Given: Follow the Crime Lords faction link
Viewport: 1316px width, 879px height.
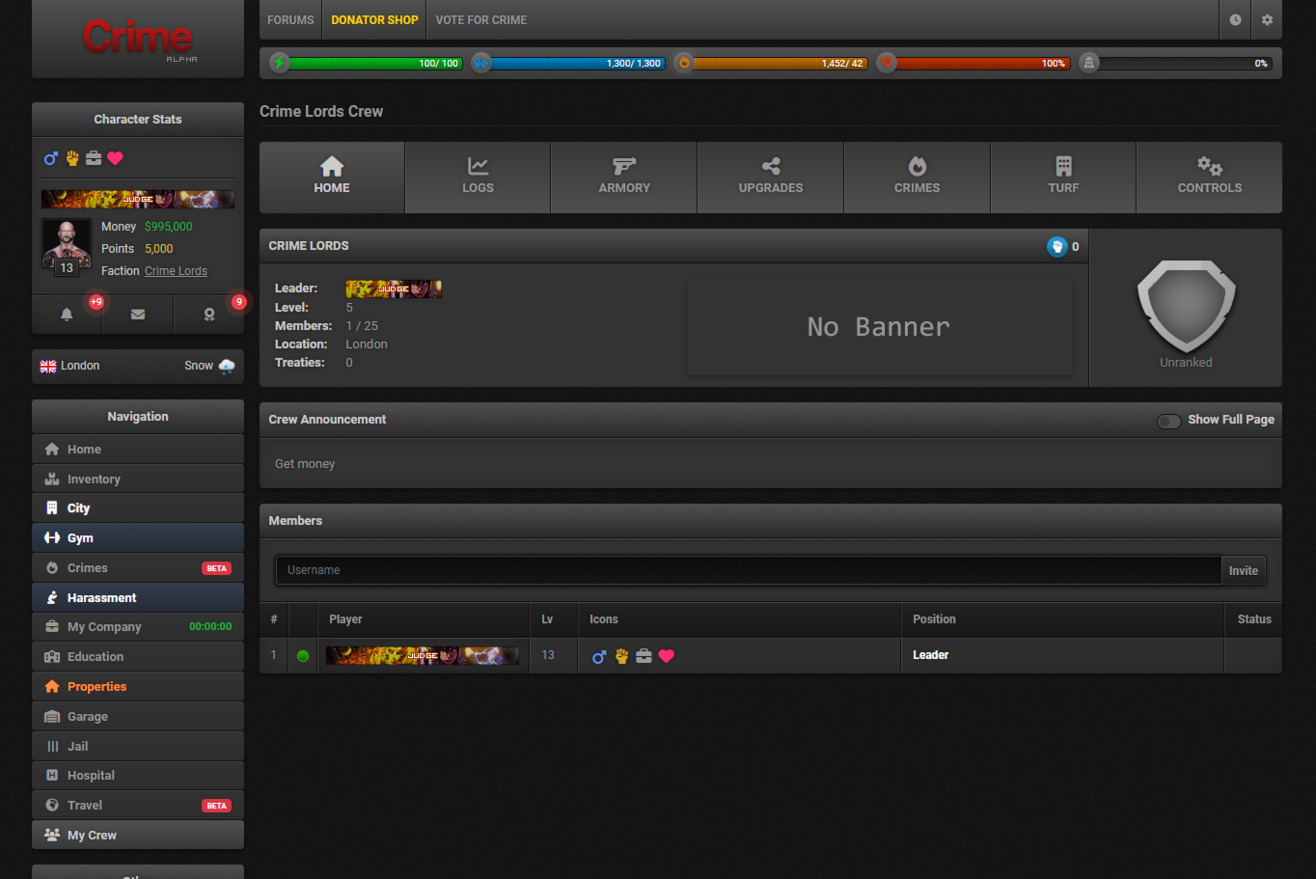Looking at the screenshot, I should [176, 271].
